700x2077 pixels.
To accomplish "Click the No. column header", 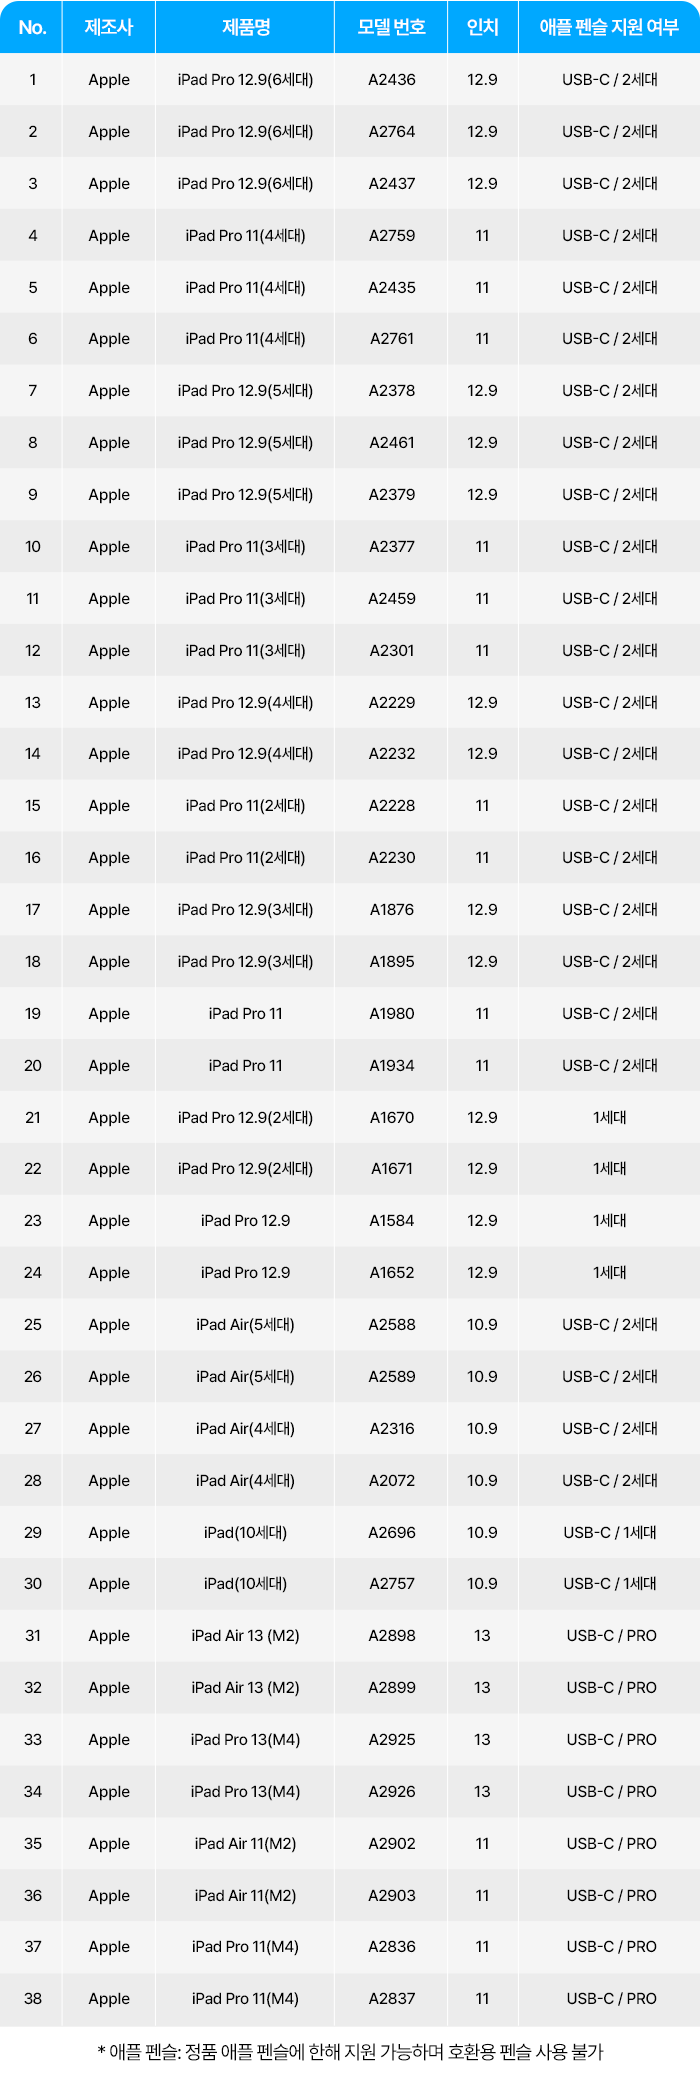I will point(32,27).
